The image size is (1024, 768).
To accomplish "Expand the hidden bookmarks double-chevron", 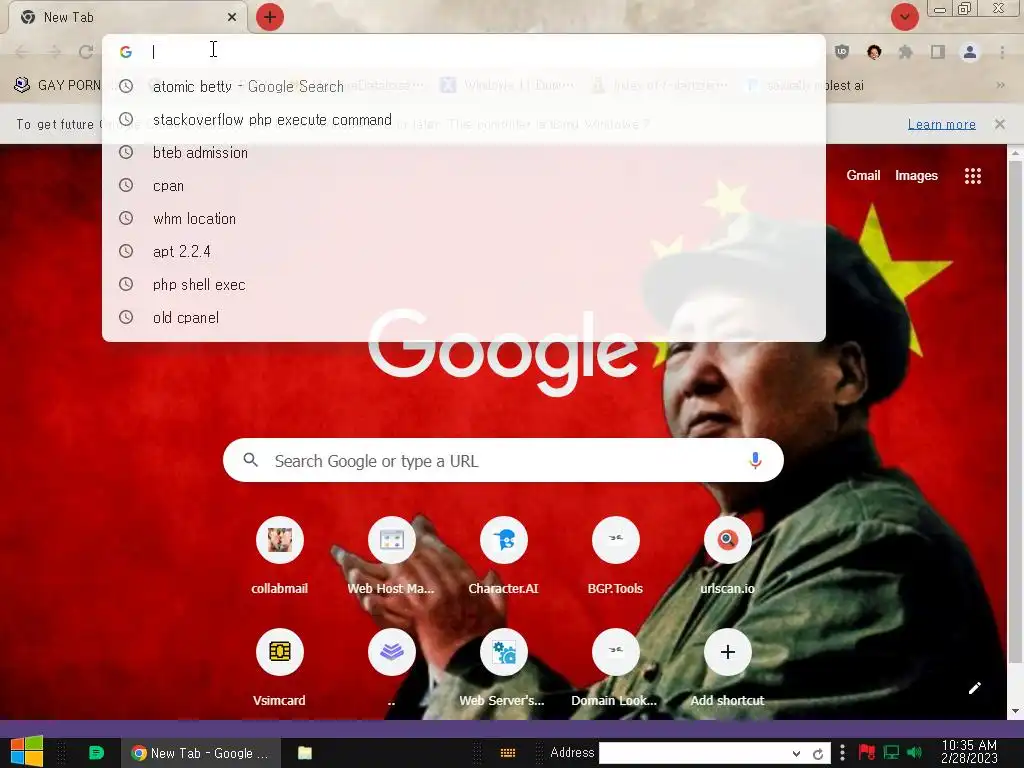I will pos(1000,86).
